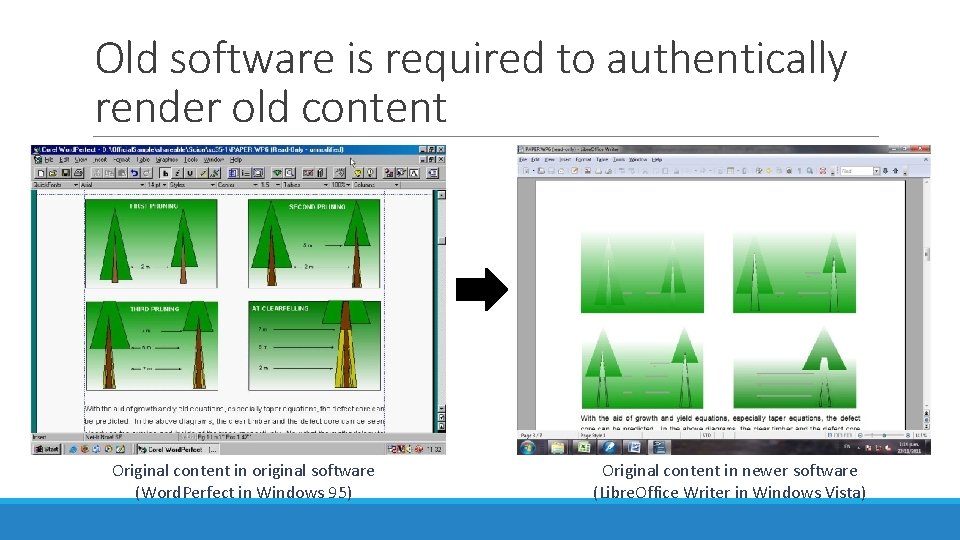The image size is (960, 540).
Task: Click the lightbulb PerfectExpert icon in WordPerfect
Action: [370, 173]
